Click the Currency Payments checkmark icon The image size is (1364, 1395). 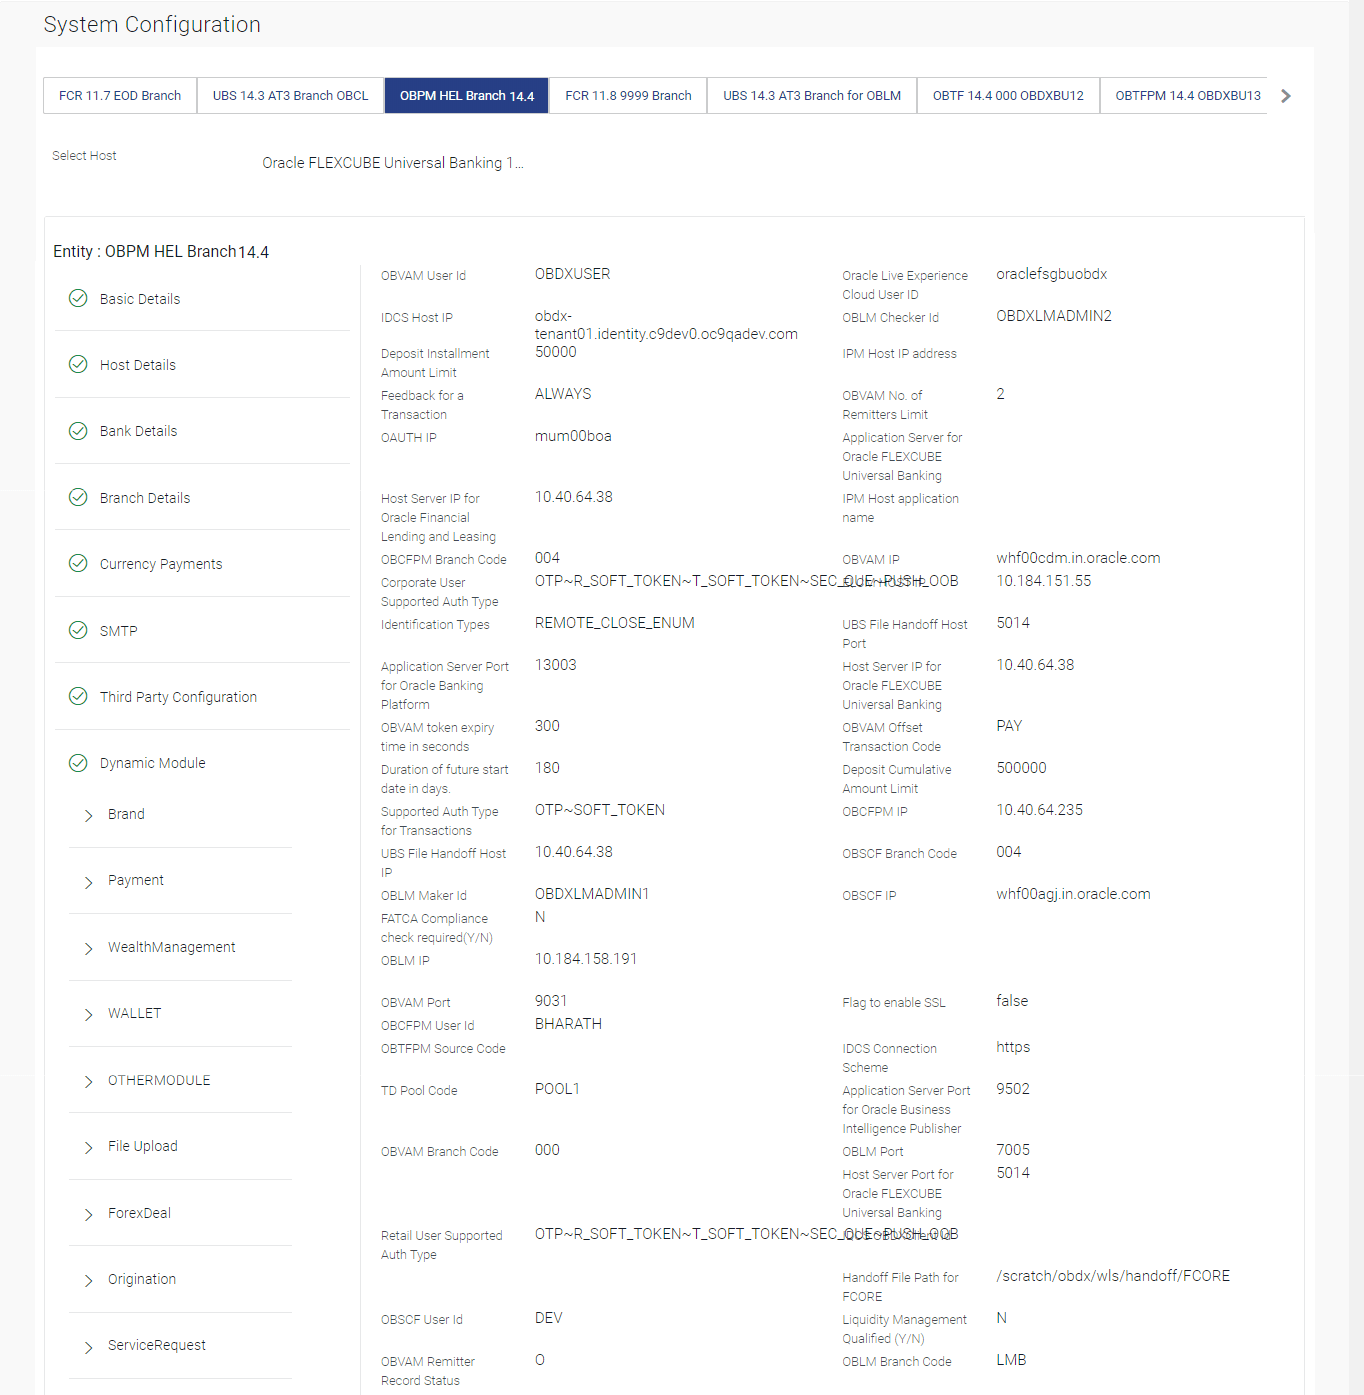78,563
